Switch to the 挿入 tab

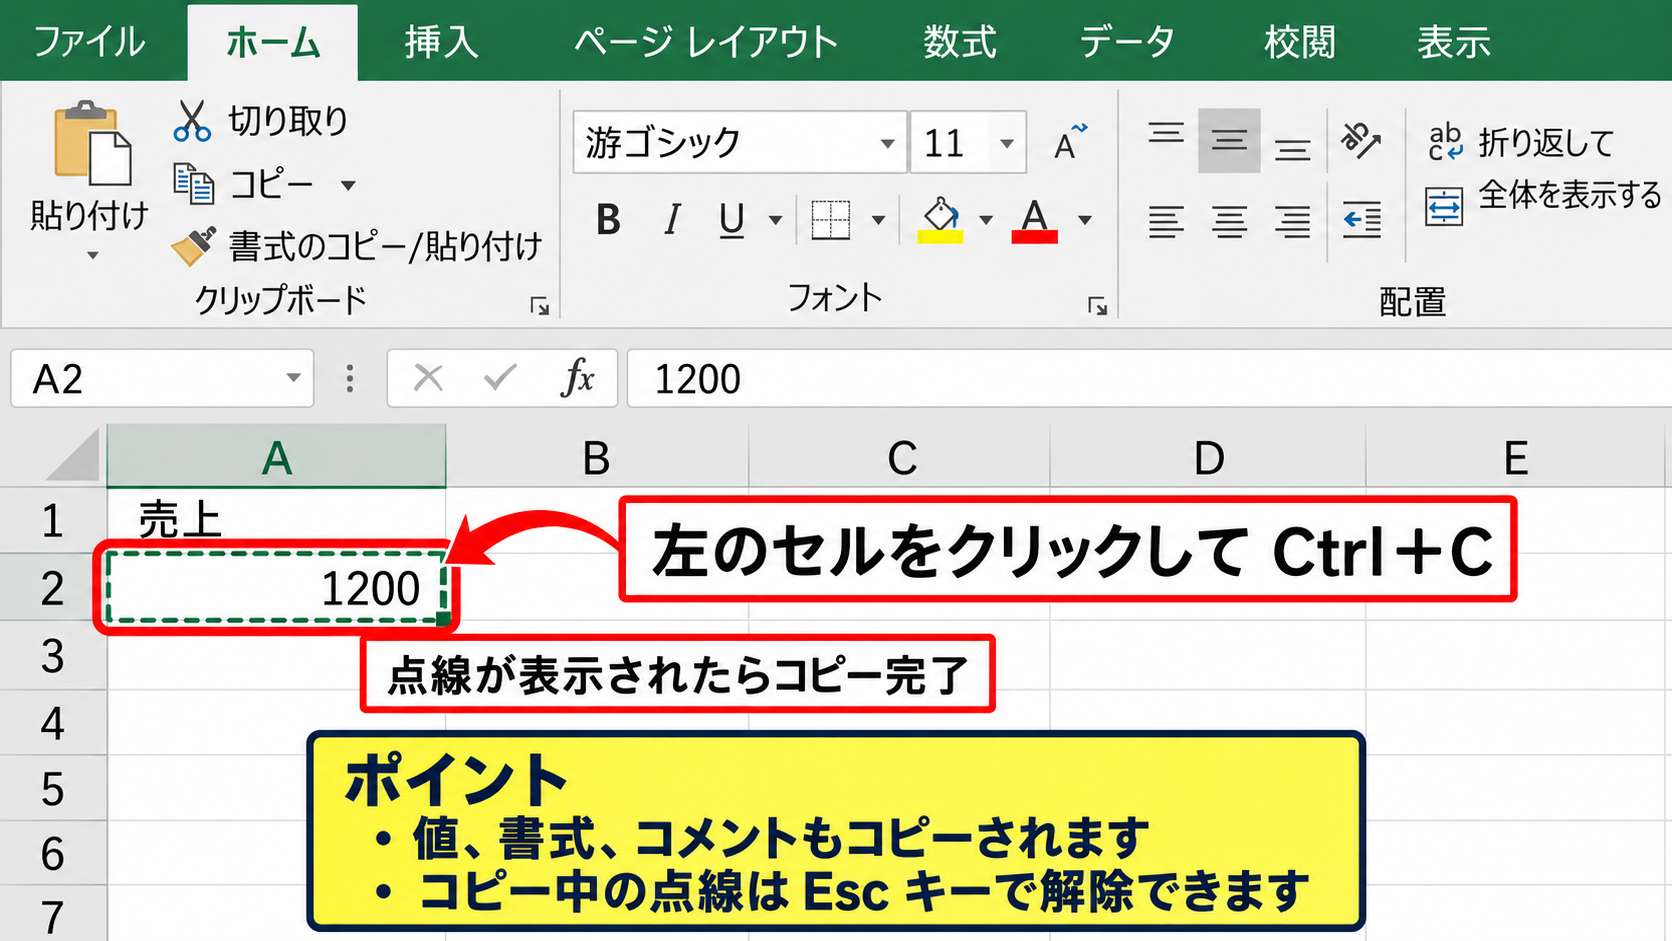(x=441, y=42)
